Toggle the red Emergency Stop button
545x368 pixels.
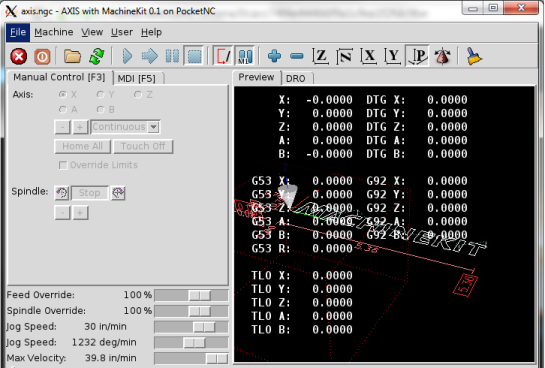tap(18, 56)
